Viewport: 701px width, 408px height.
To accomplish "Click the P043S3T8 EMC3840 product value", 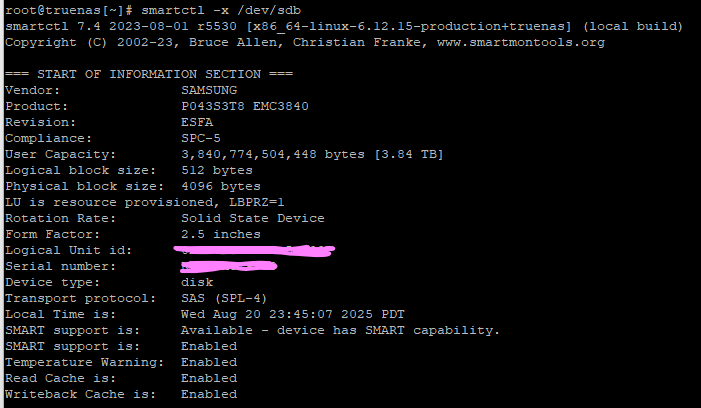I will coord(245,106).
